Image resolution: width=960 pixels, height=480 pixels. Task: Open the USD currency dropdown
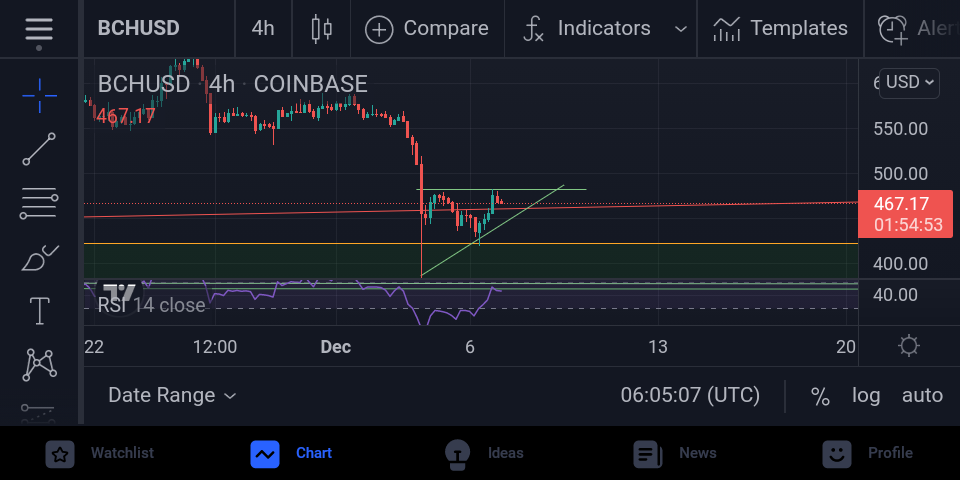(909, 83)
